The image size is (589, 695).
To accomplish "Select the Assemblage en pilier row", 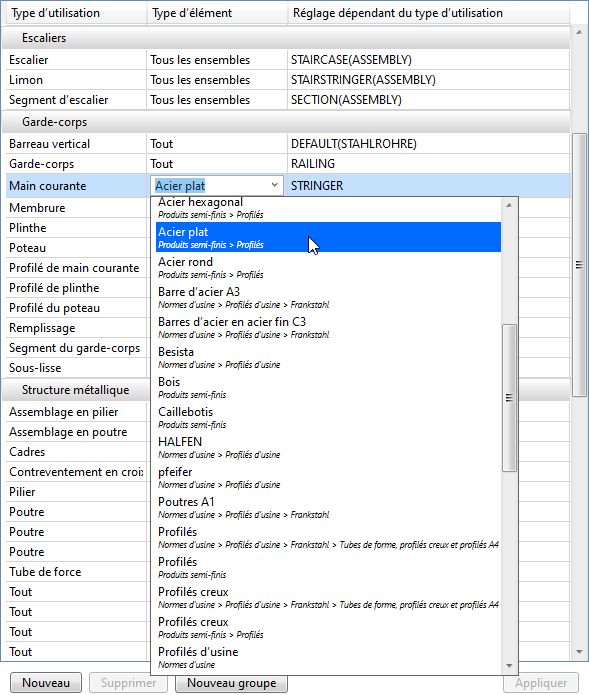I will [76, 412].
